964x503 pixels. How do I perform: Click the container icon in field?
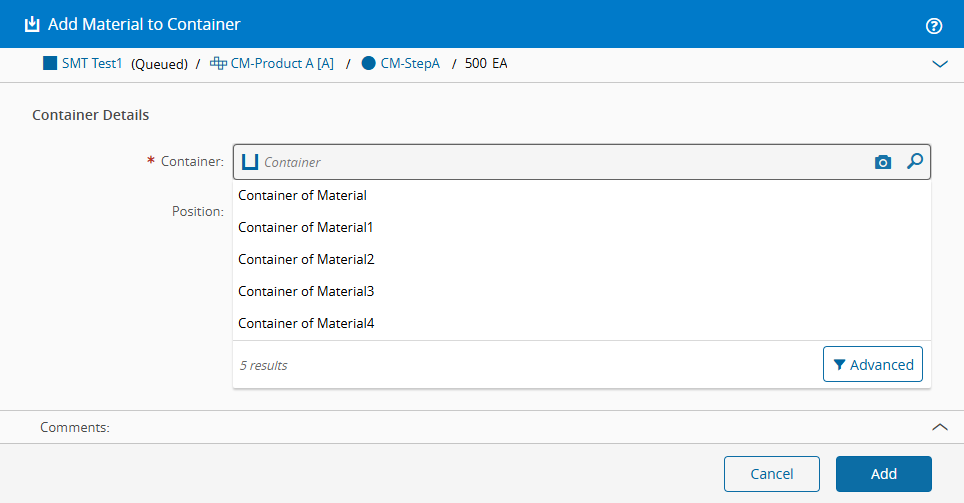pos(250,162)
